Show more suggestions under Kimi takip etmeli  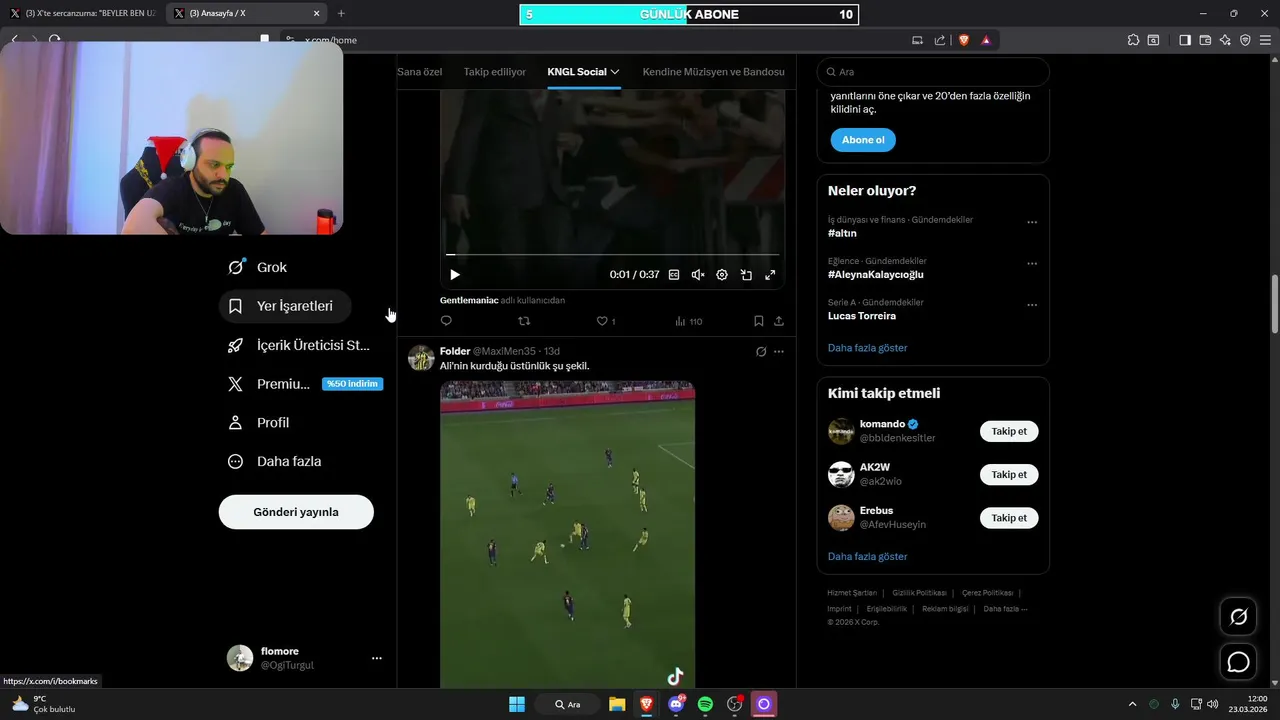[867, 556]
